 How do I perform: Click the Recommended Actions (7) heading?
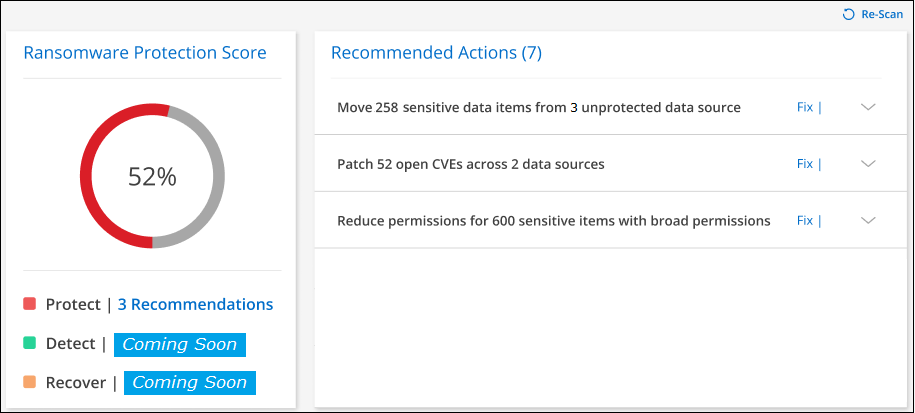point(436,53)
